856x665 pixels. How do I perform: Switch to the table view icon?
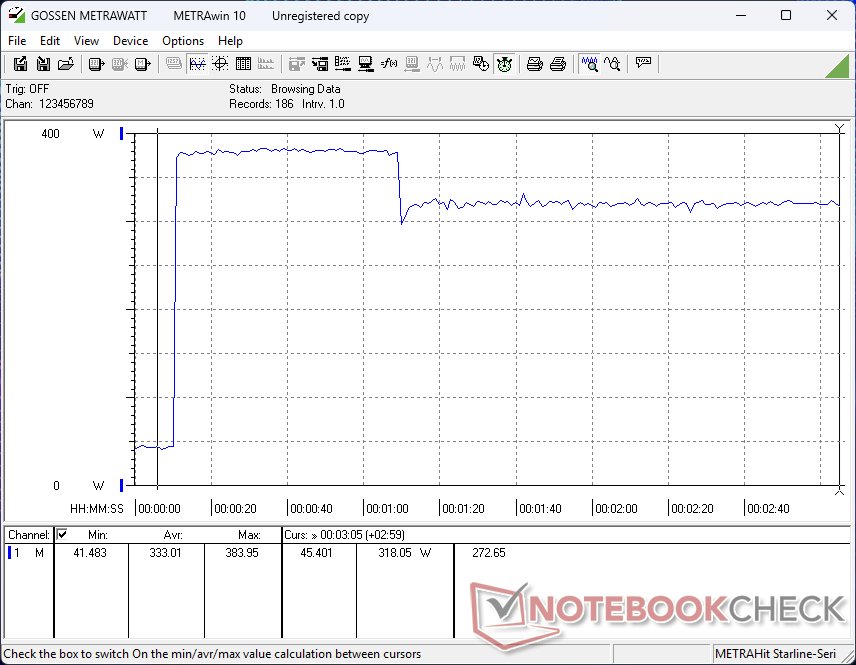coord(242,64)
